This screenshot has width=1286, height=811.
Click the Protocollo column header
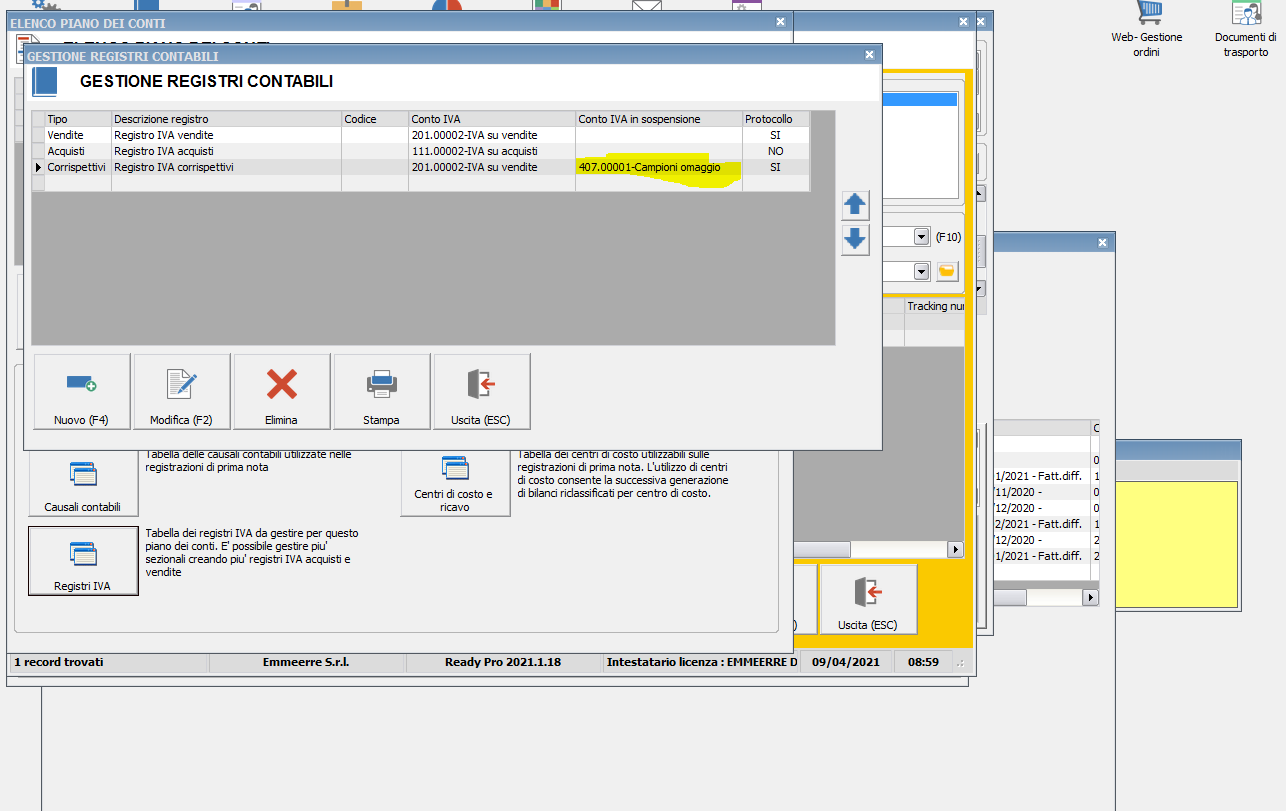click(775, 119)
